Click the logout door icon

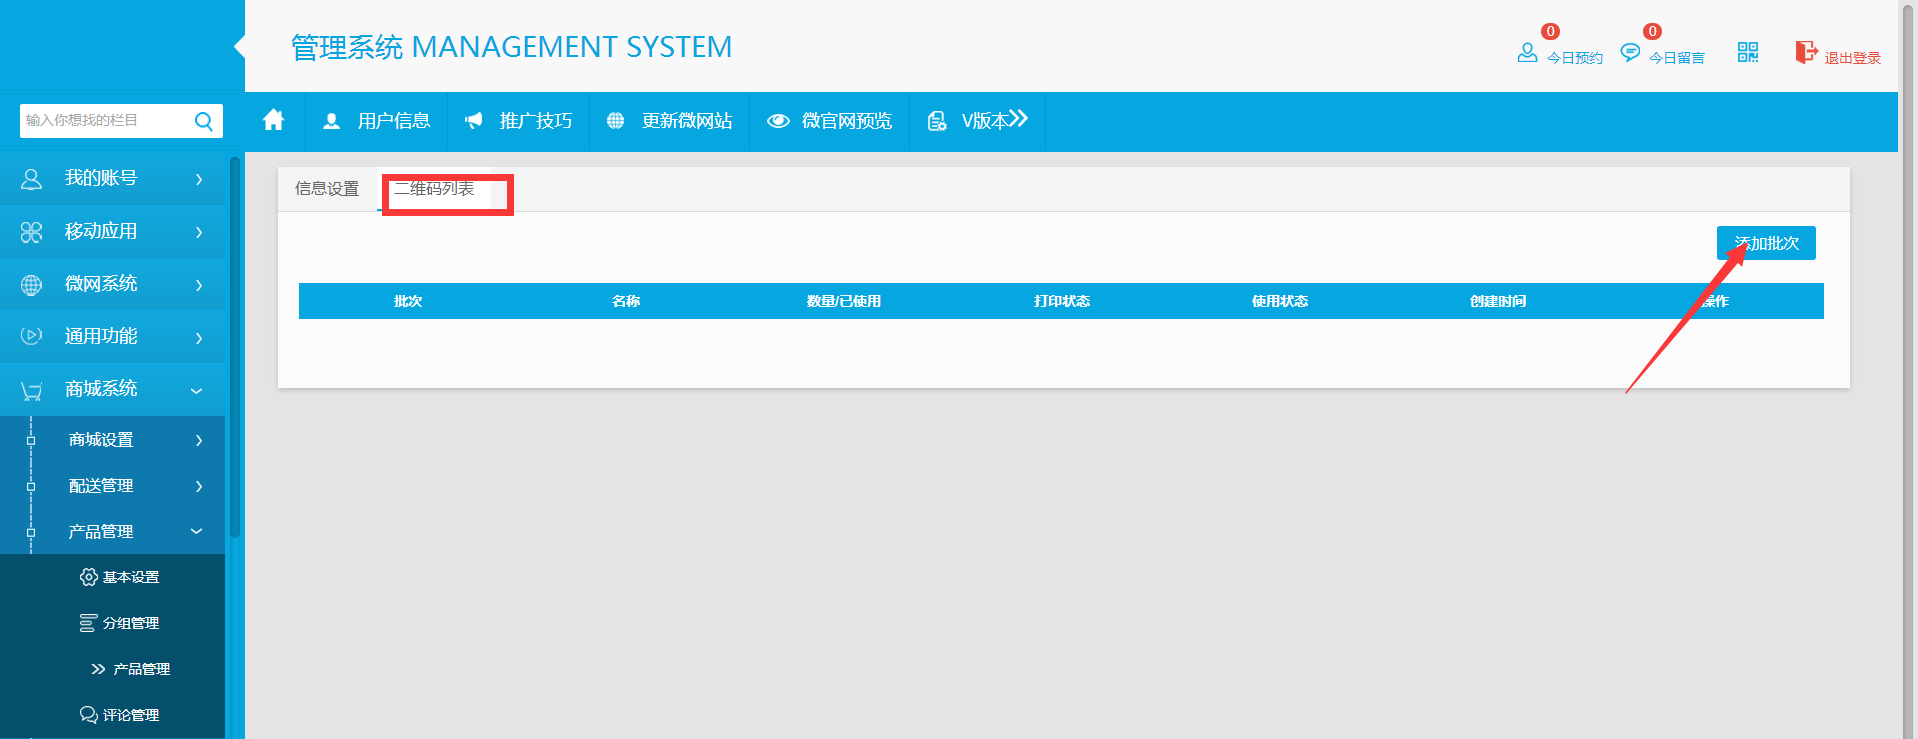(1806, 52)
